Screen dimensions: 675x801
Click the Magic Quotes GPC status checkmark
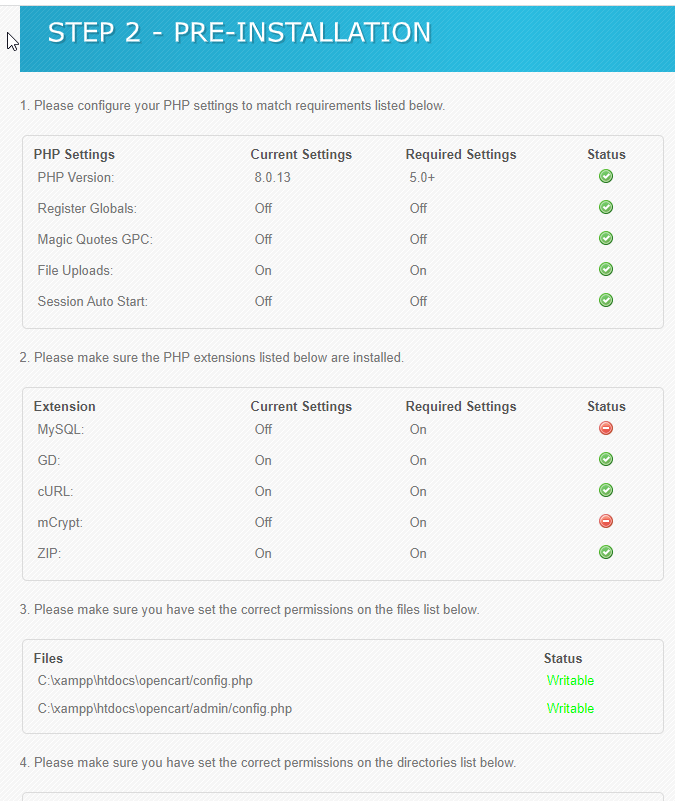[x=606, y=238]
